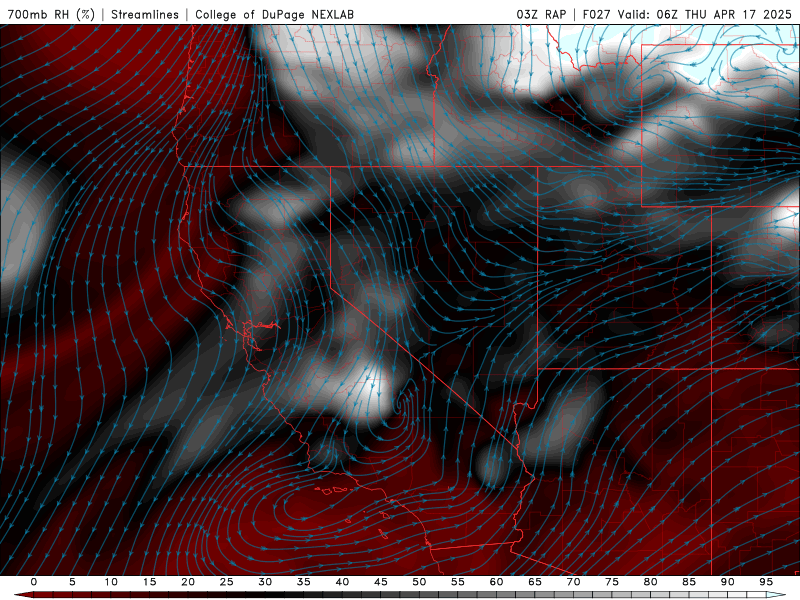Select the colorbar label '65'
Screen dimensions: 800x600
coord(535,582)
